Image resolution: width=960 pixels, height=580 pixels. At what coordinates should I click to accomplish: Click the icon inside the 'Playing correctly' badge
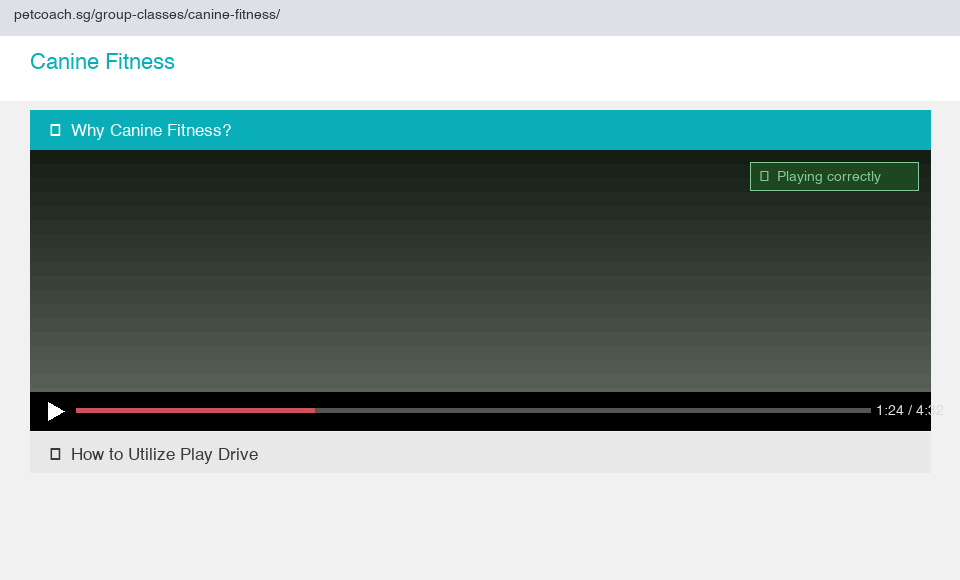tap(765, 176)
